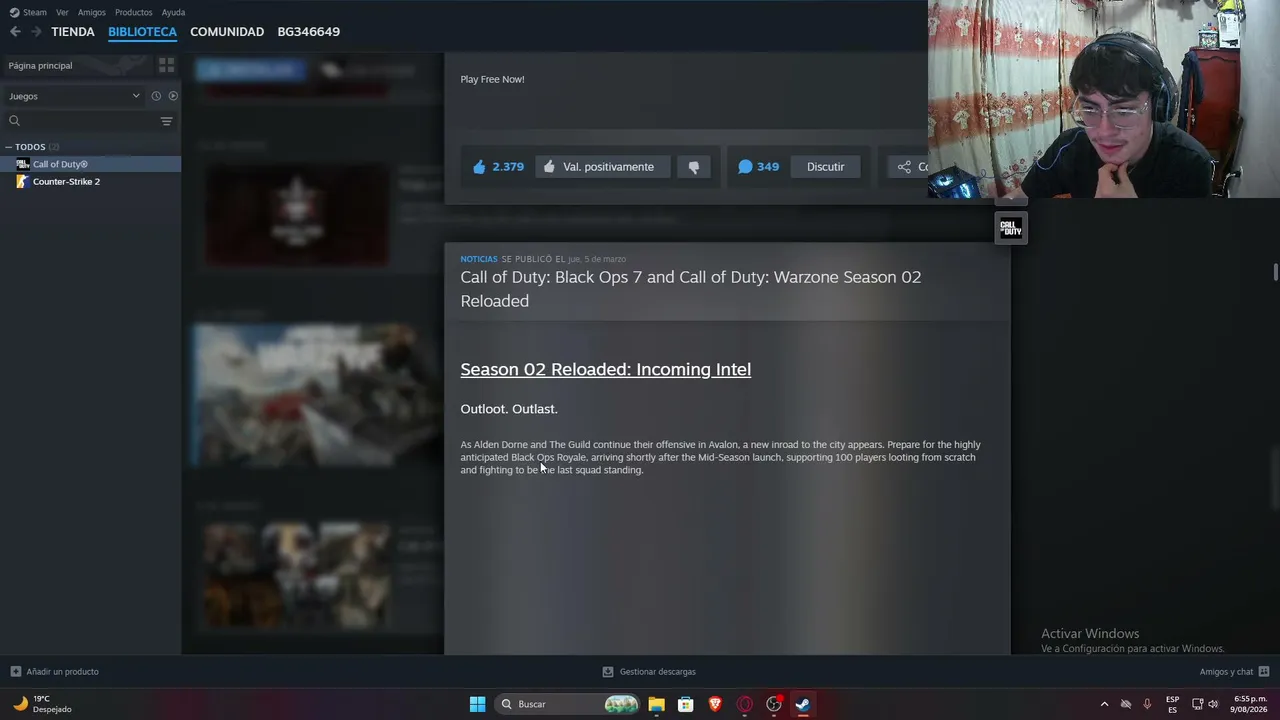Open OBS Studio from the taskbar
1280x720 pixels.
[x=773, y=704]
